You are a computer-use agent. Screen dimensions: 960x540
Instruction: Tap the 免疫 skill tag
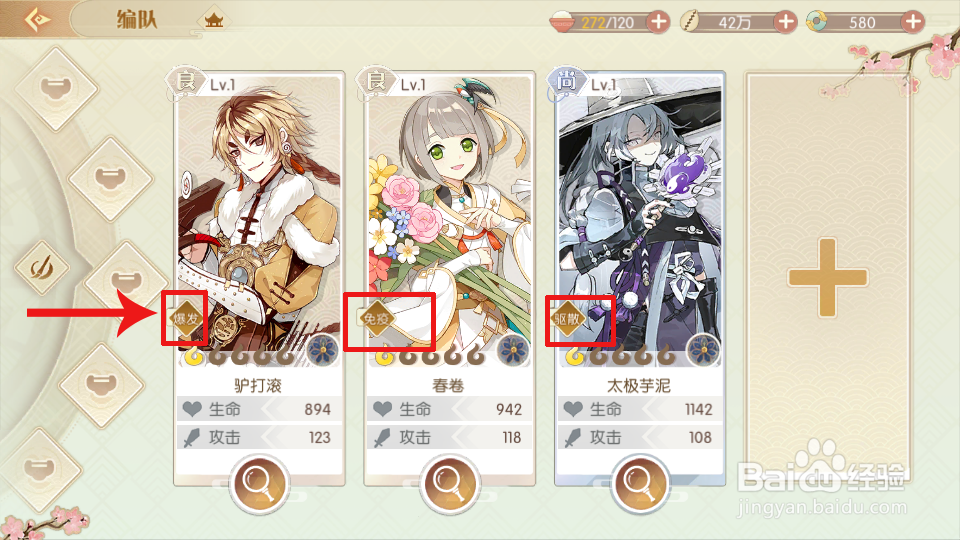(377, 318)
